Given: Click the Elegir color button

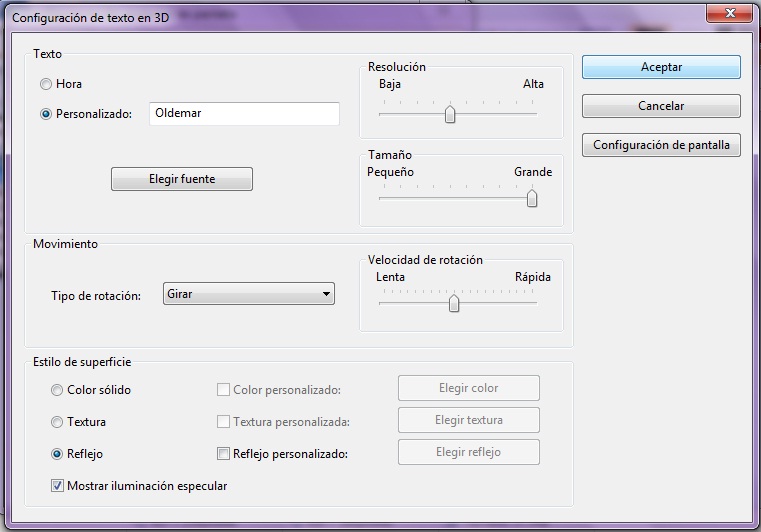Looking at the screenshot, I should (469, 388).
